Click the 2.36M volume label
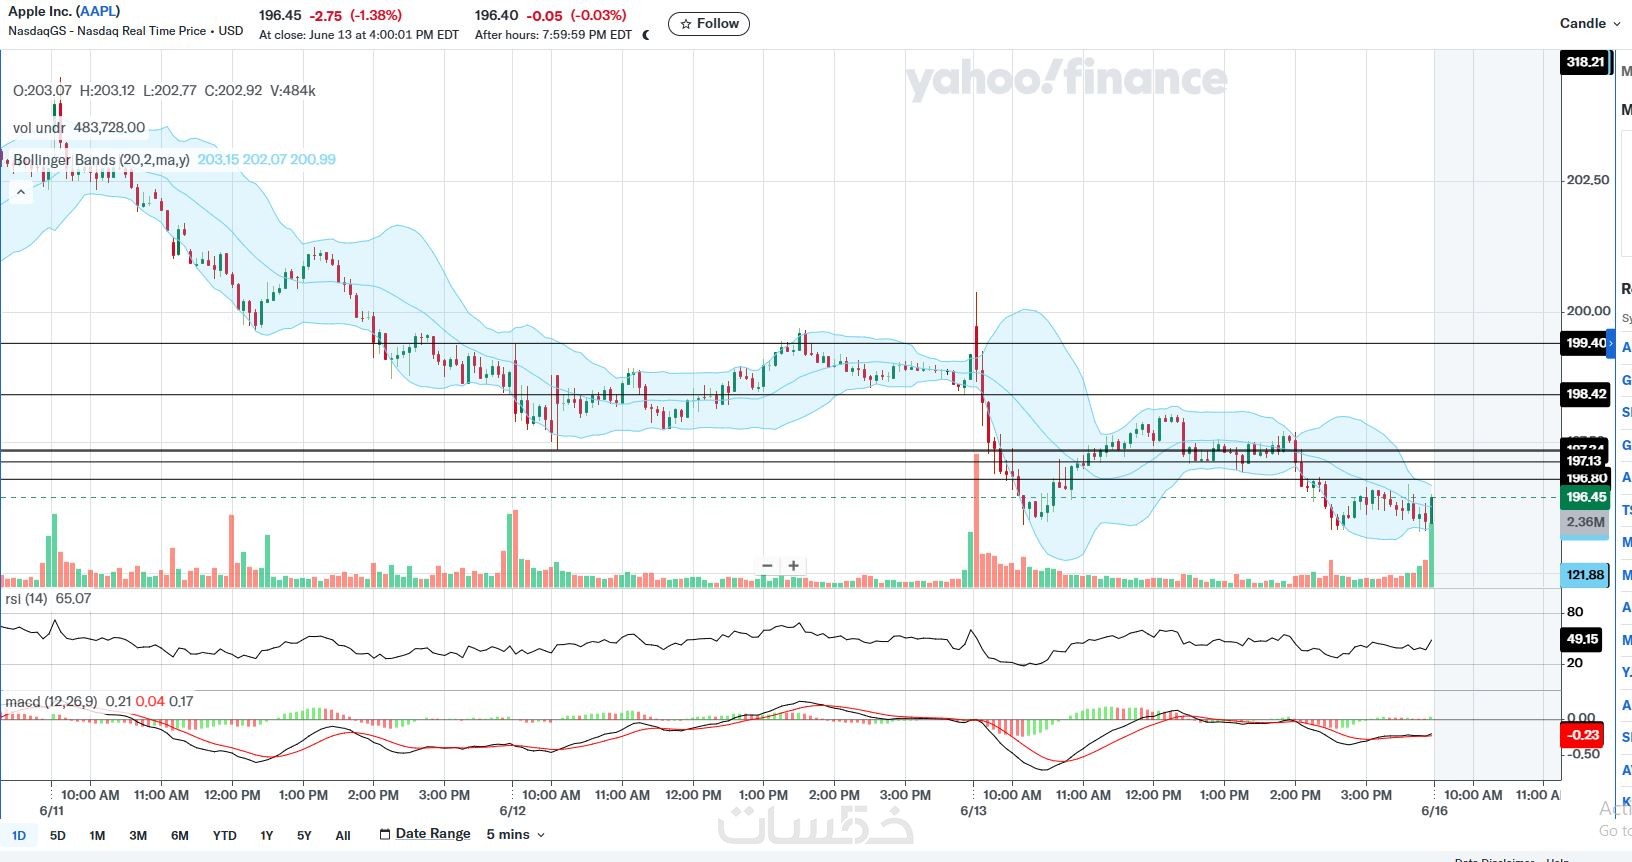 pos(1586,522)
